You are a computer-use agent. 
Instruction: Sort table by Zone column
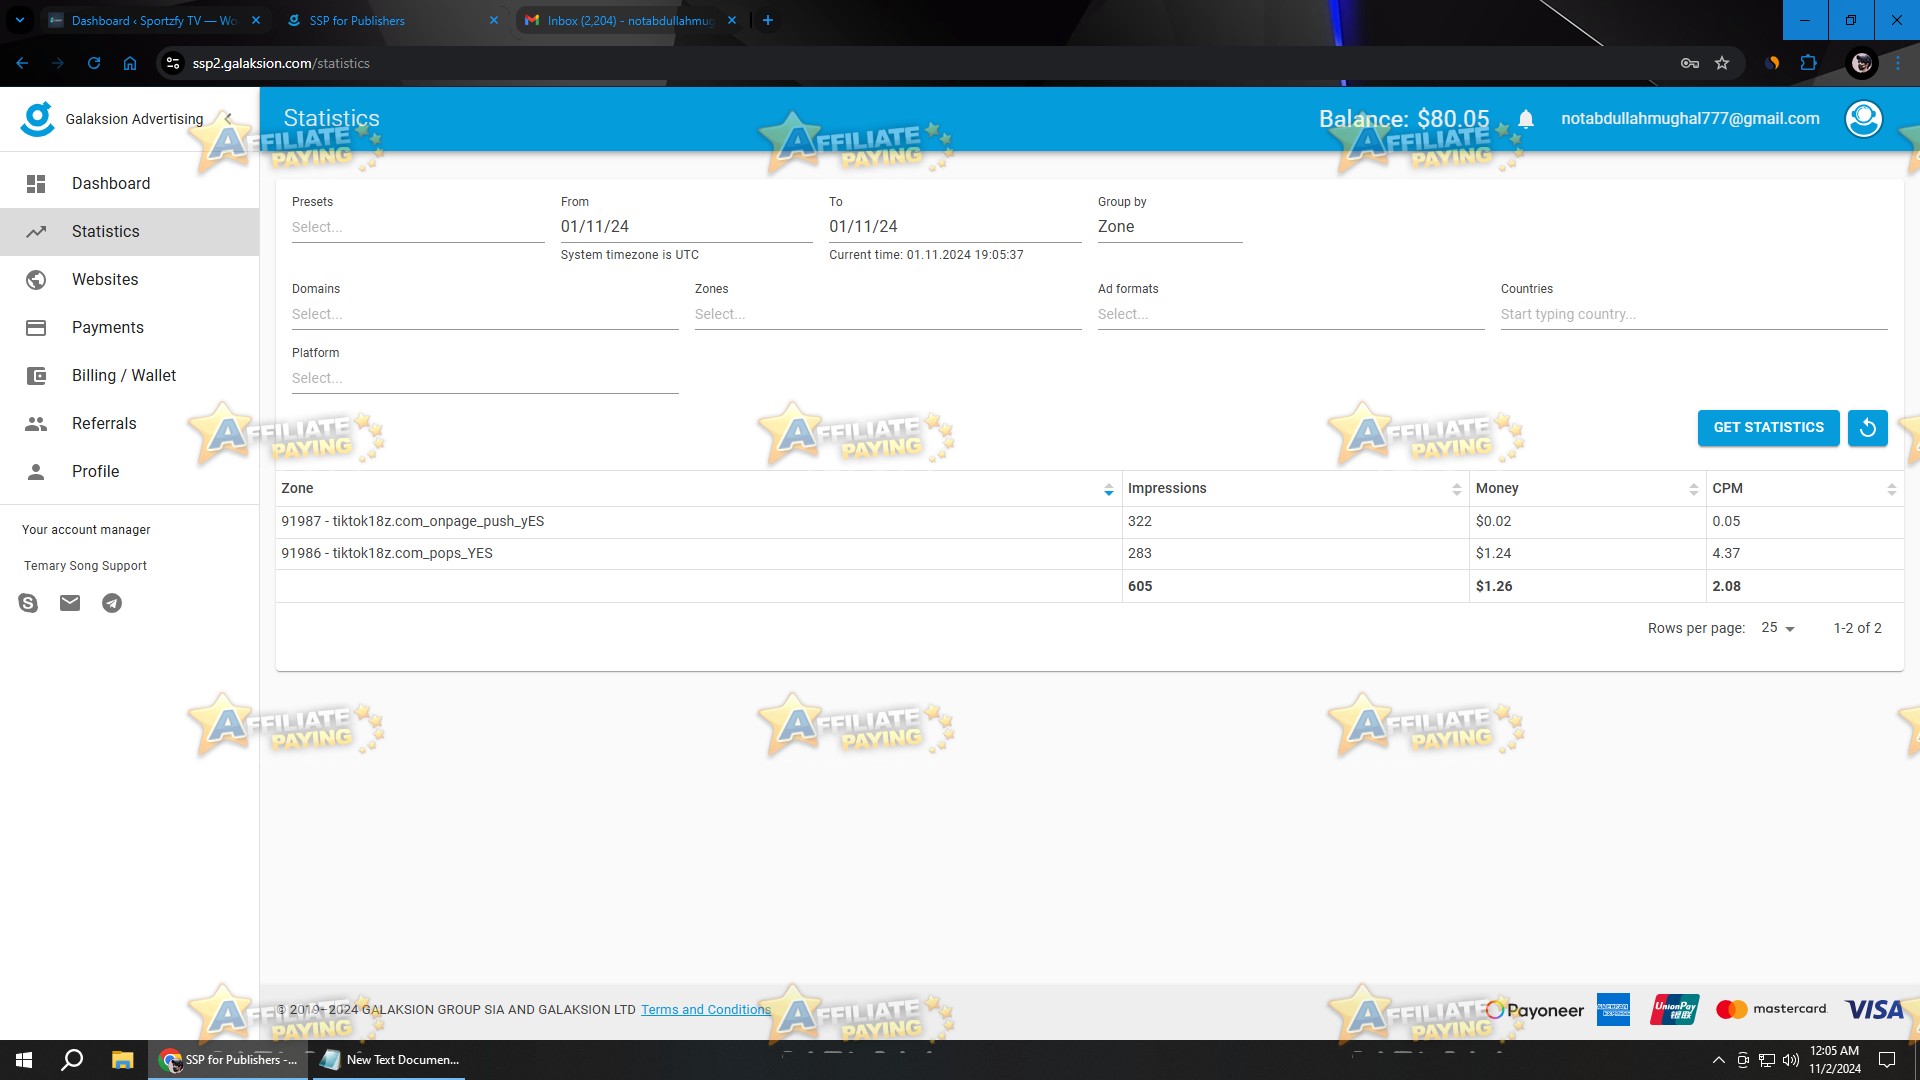(698, 488)
